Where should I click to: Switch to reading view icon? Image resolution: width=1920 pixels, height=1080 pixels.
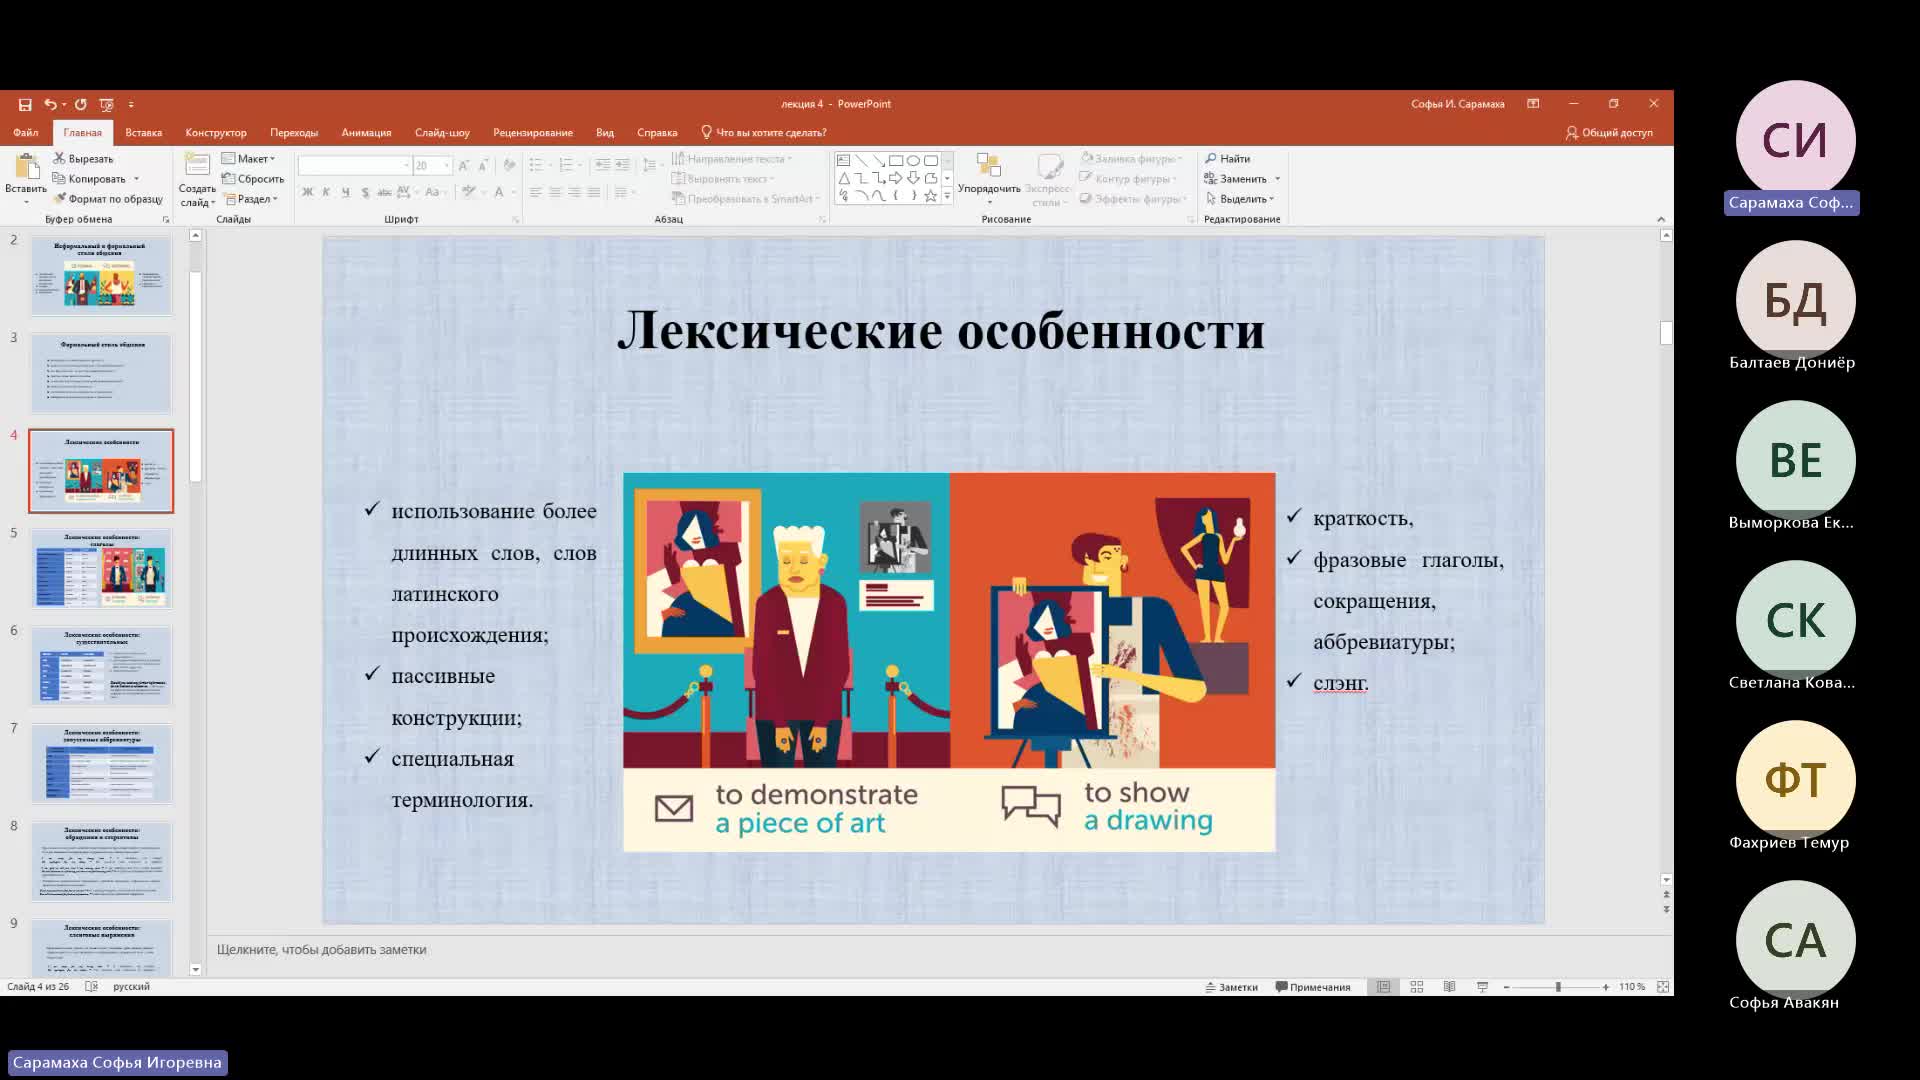pos(1450,987)
